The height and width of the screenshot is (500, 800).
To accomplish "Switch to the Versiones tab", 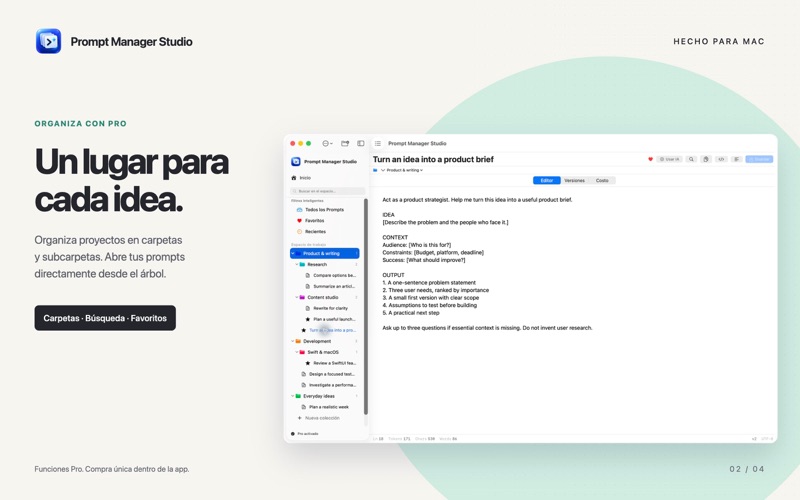I will (x=574, y=181).
